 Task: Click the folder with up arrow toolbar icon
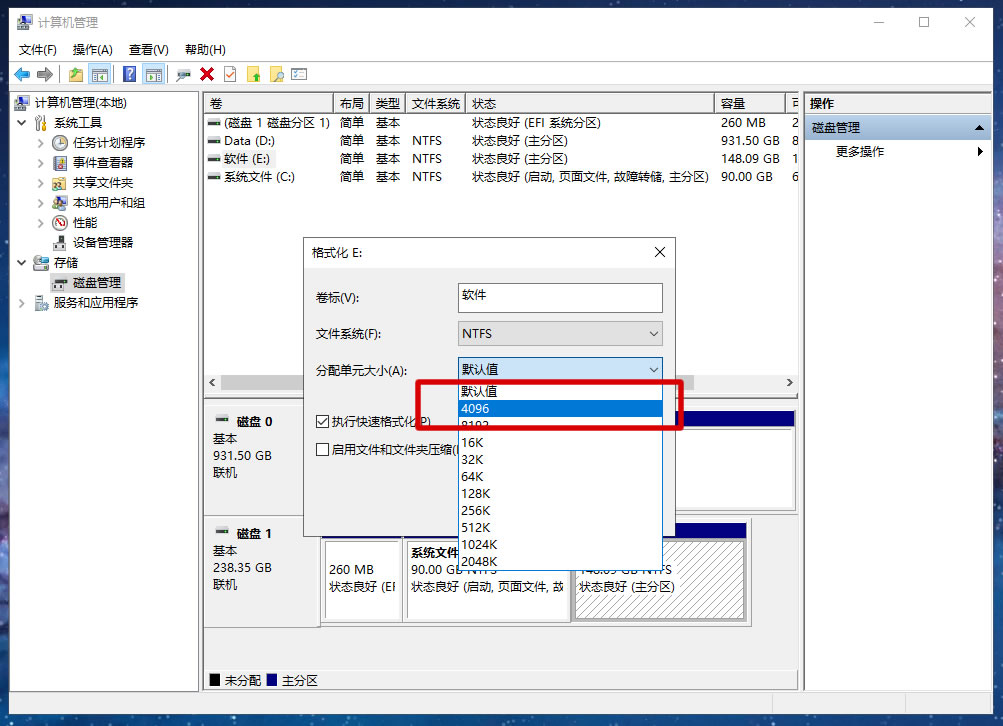pyautogui.click(x=254, y=73)
